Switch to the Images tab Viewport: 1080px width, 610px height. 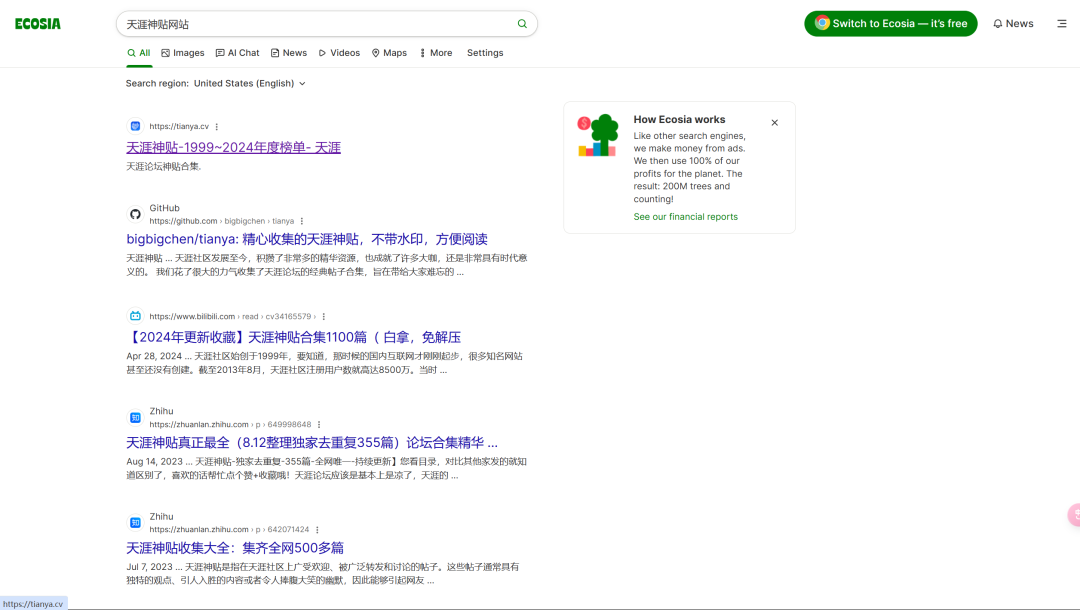(x=183, y=53)
